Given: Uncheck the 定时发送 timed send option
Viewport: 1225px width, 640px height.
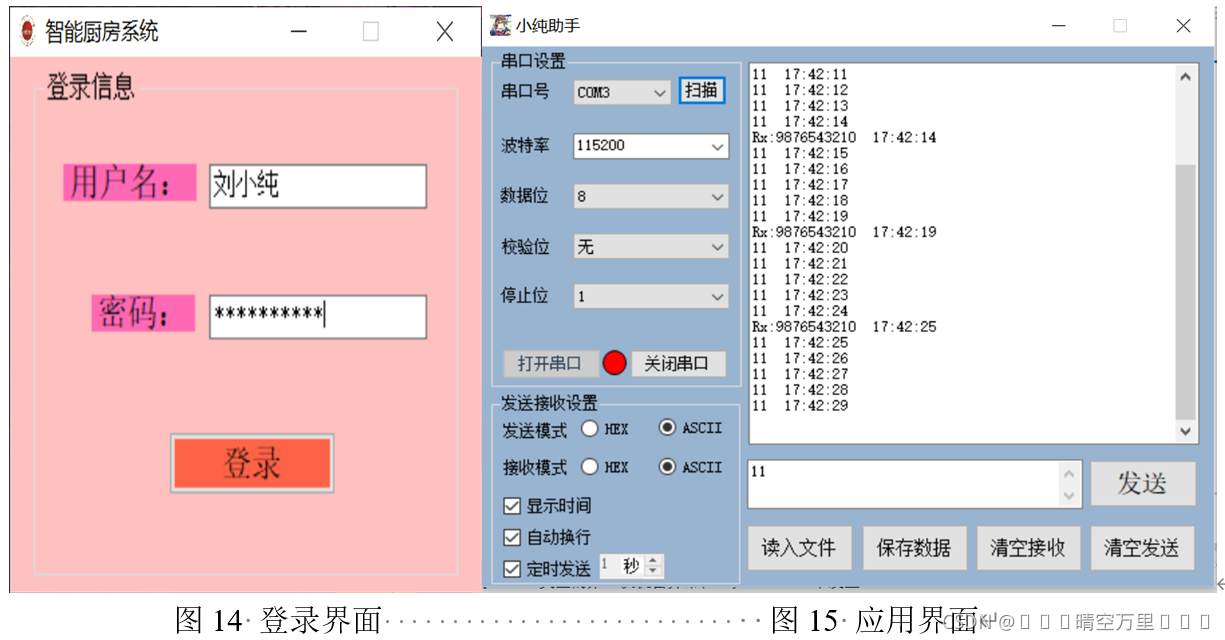Looking at the screenshot, I should pos(512,566).
